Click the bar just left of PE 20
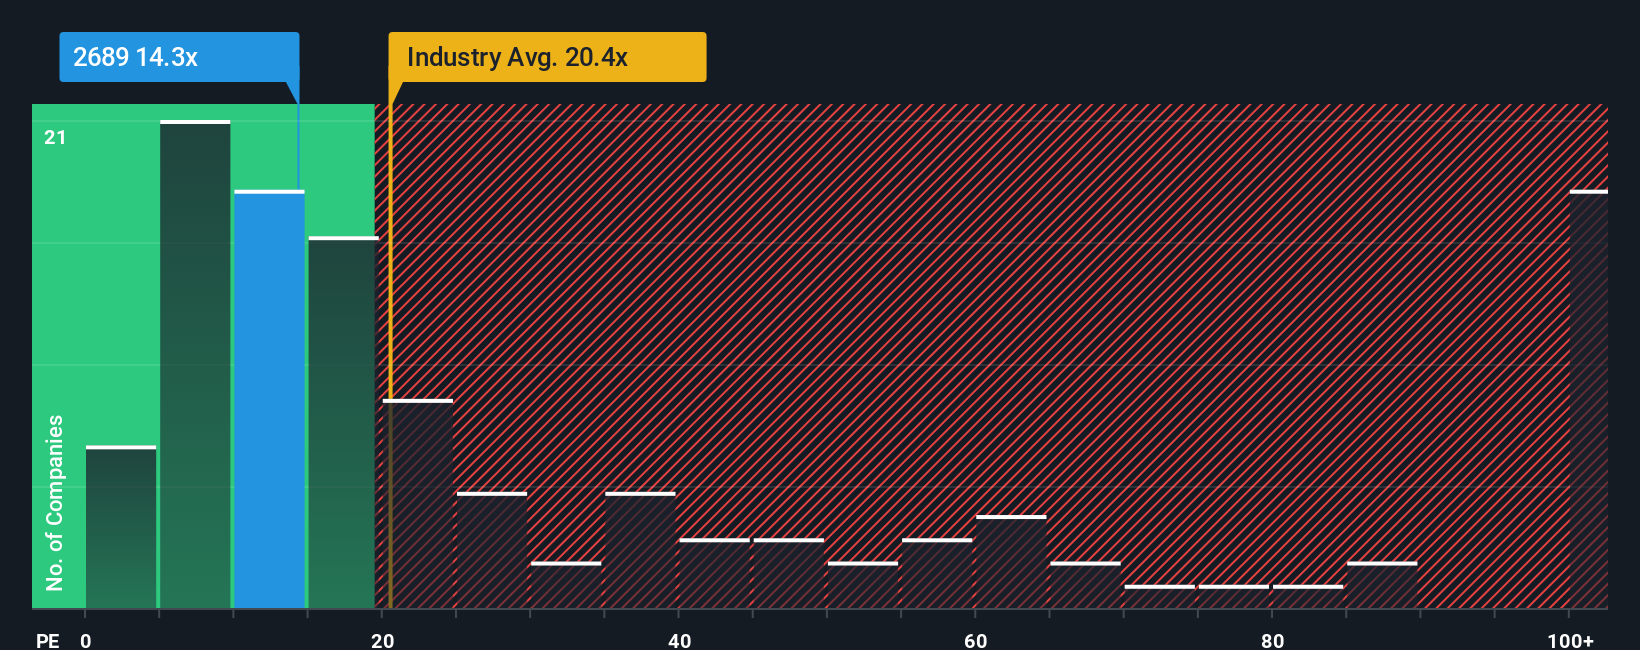The height and width of the screenshot is (650, 1640). (x=343, y=422)
